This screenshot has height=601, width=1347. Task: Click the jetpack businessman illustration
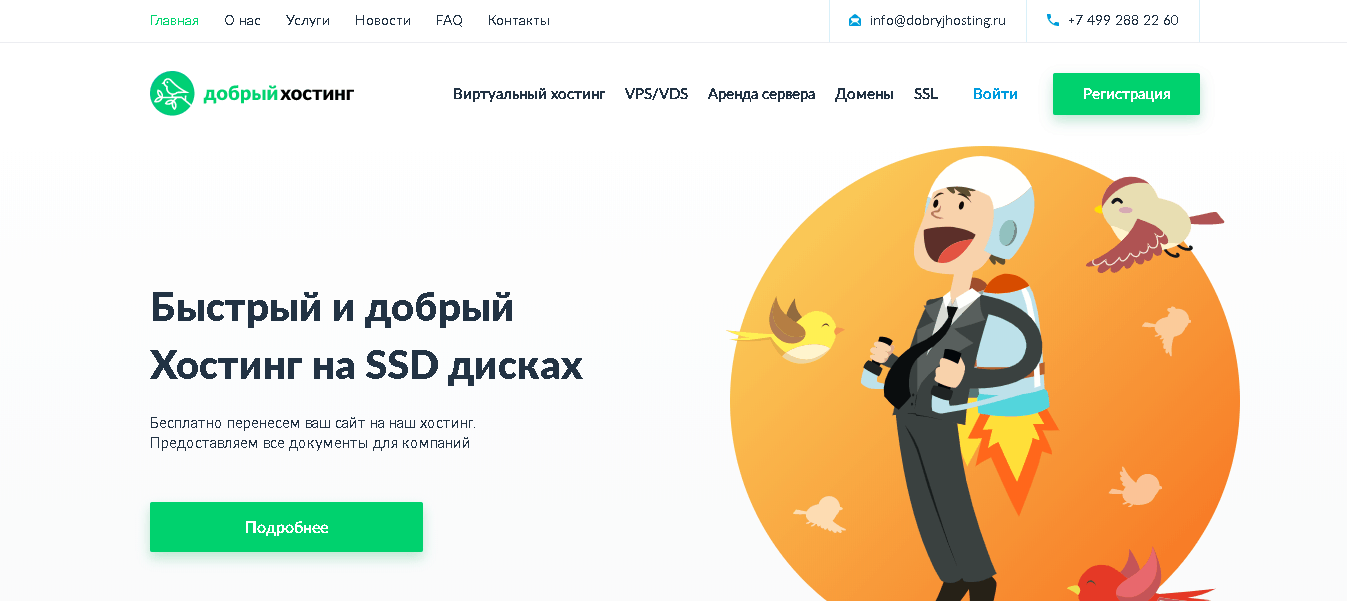tap(958, 380)
